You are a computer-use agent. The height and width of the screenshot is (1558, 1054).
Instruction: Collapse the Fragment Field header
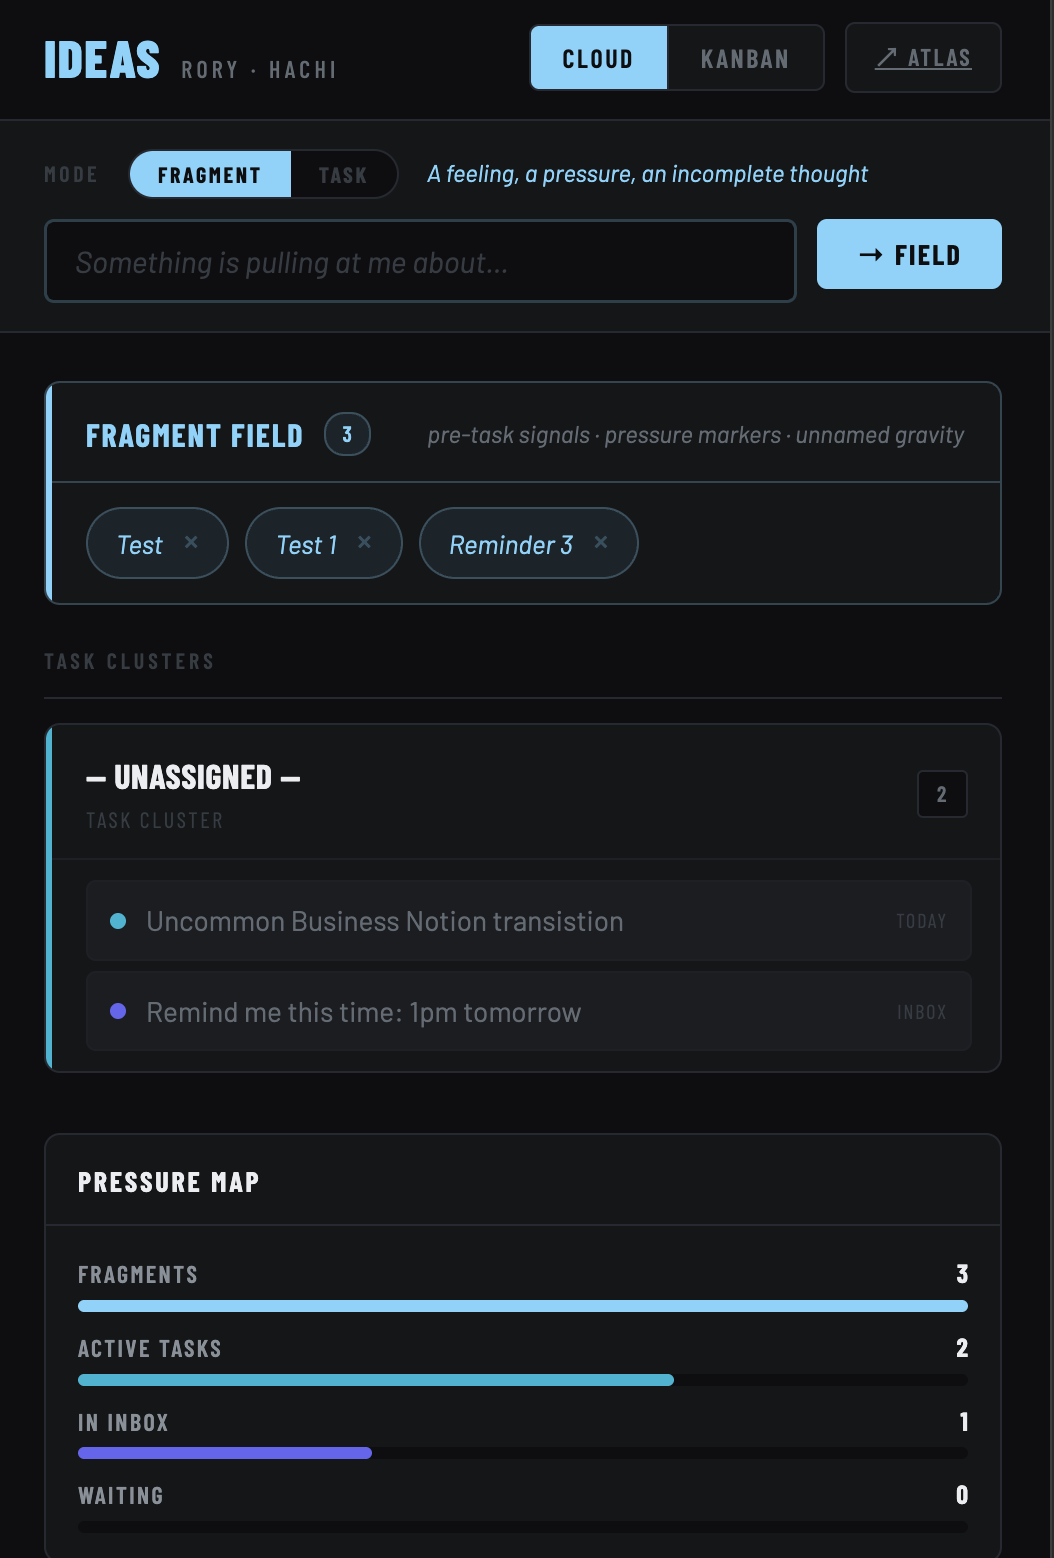tap(526, 433)
